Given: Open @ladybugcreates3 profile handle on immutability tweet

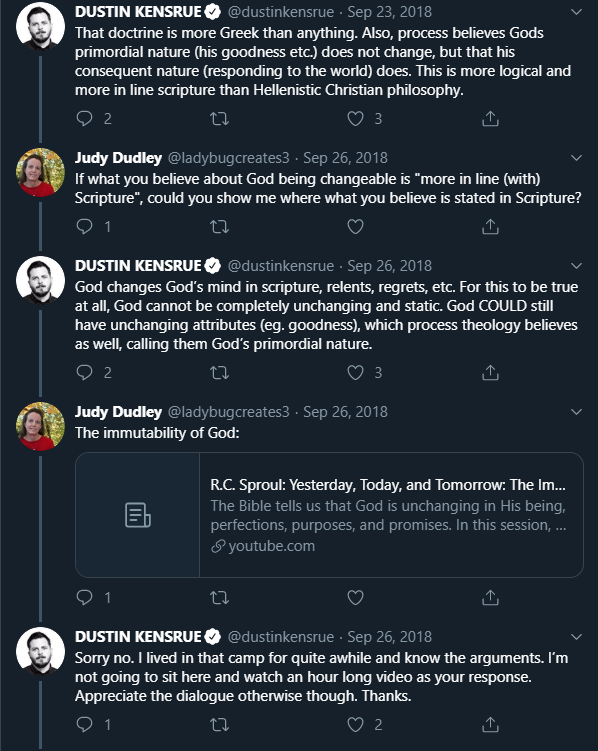Looking at the screenshot, I should [x=229, y=412].
